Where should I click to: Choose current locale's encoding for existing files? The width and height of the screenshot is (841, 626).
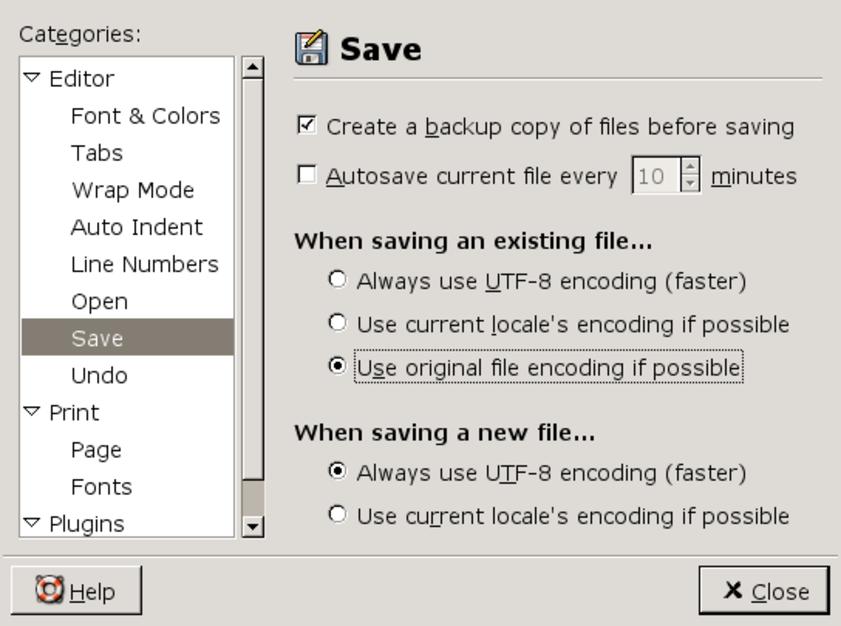338,323
